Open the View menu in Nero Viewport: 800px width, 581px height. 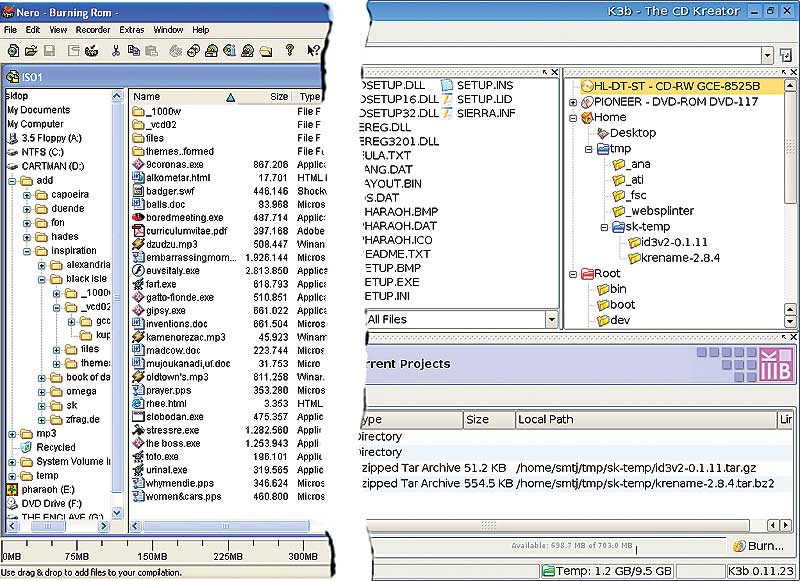coord(58,30)
